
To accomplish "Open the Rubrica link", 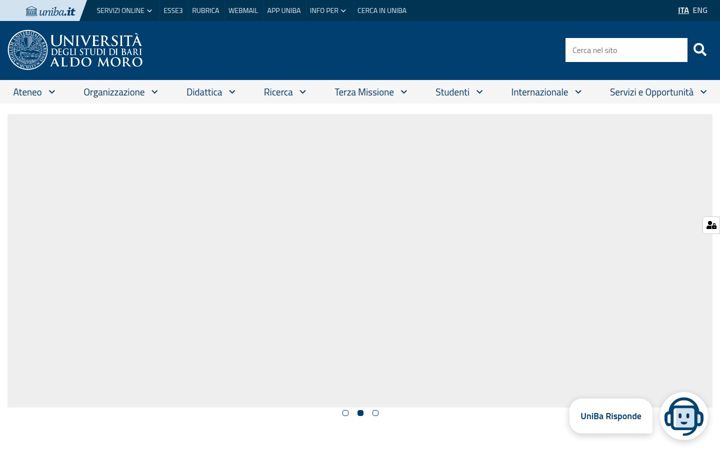I will [x=205, y=11].
